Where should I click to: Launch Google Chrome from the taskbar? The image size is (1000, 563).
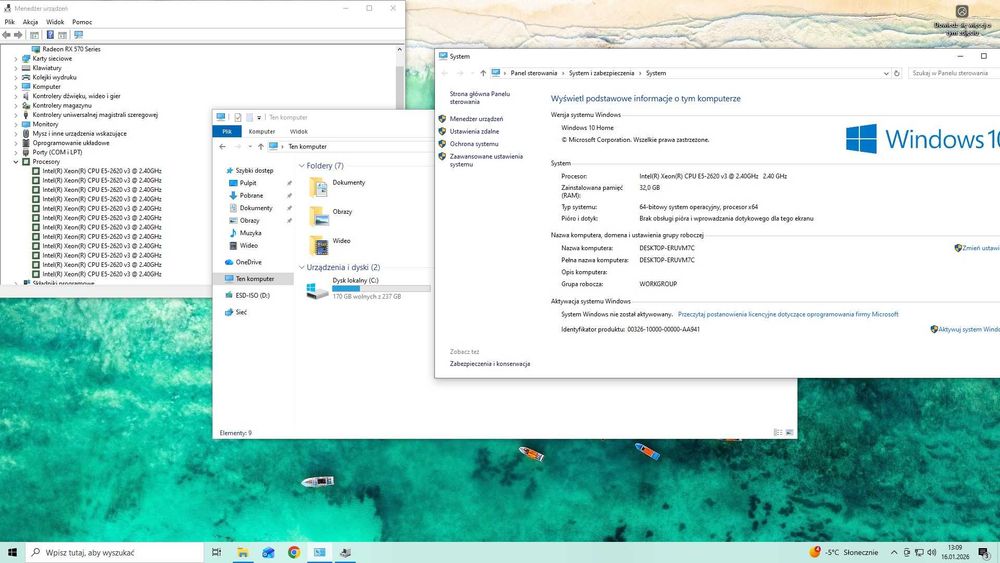294,552
